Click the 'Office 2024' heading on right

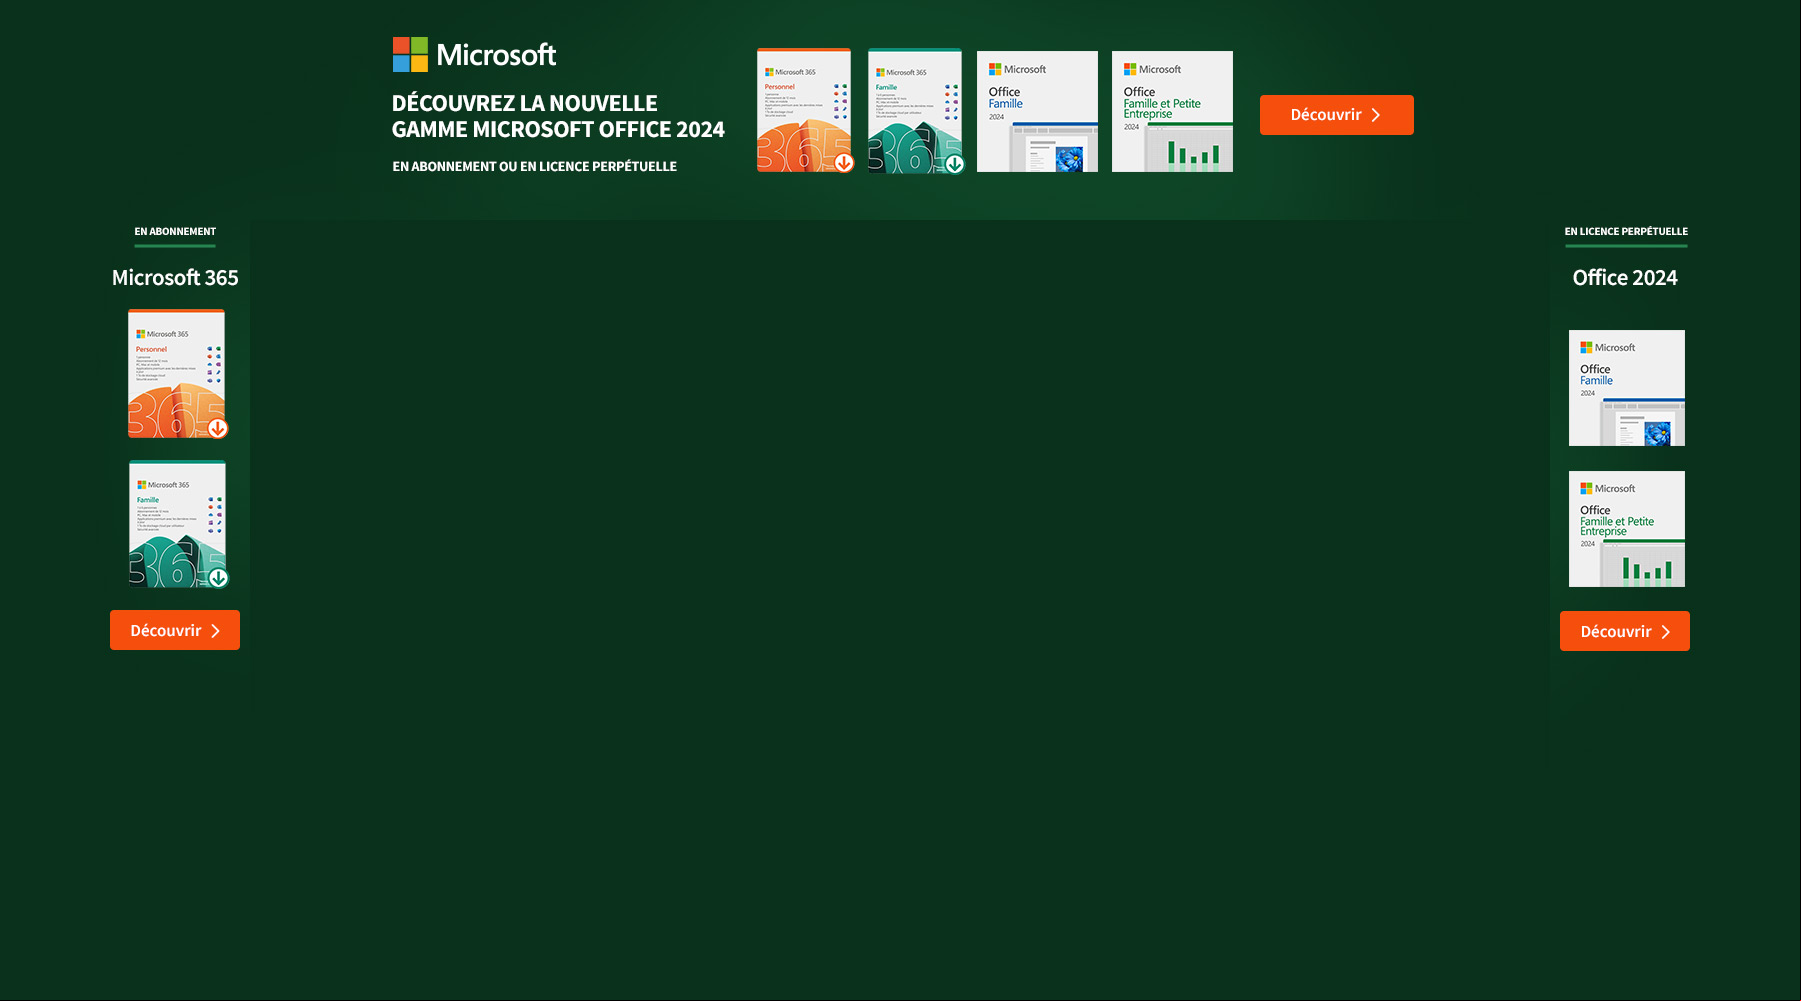pyautogui.click(x=1625, y=278)
